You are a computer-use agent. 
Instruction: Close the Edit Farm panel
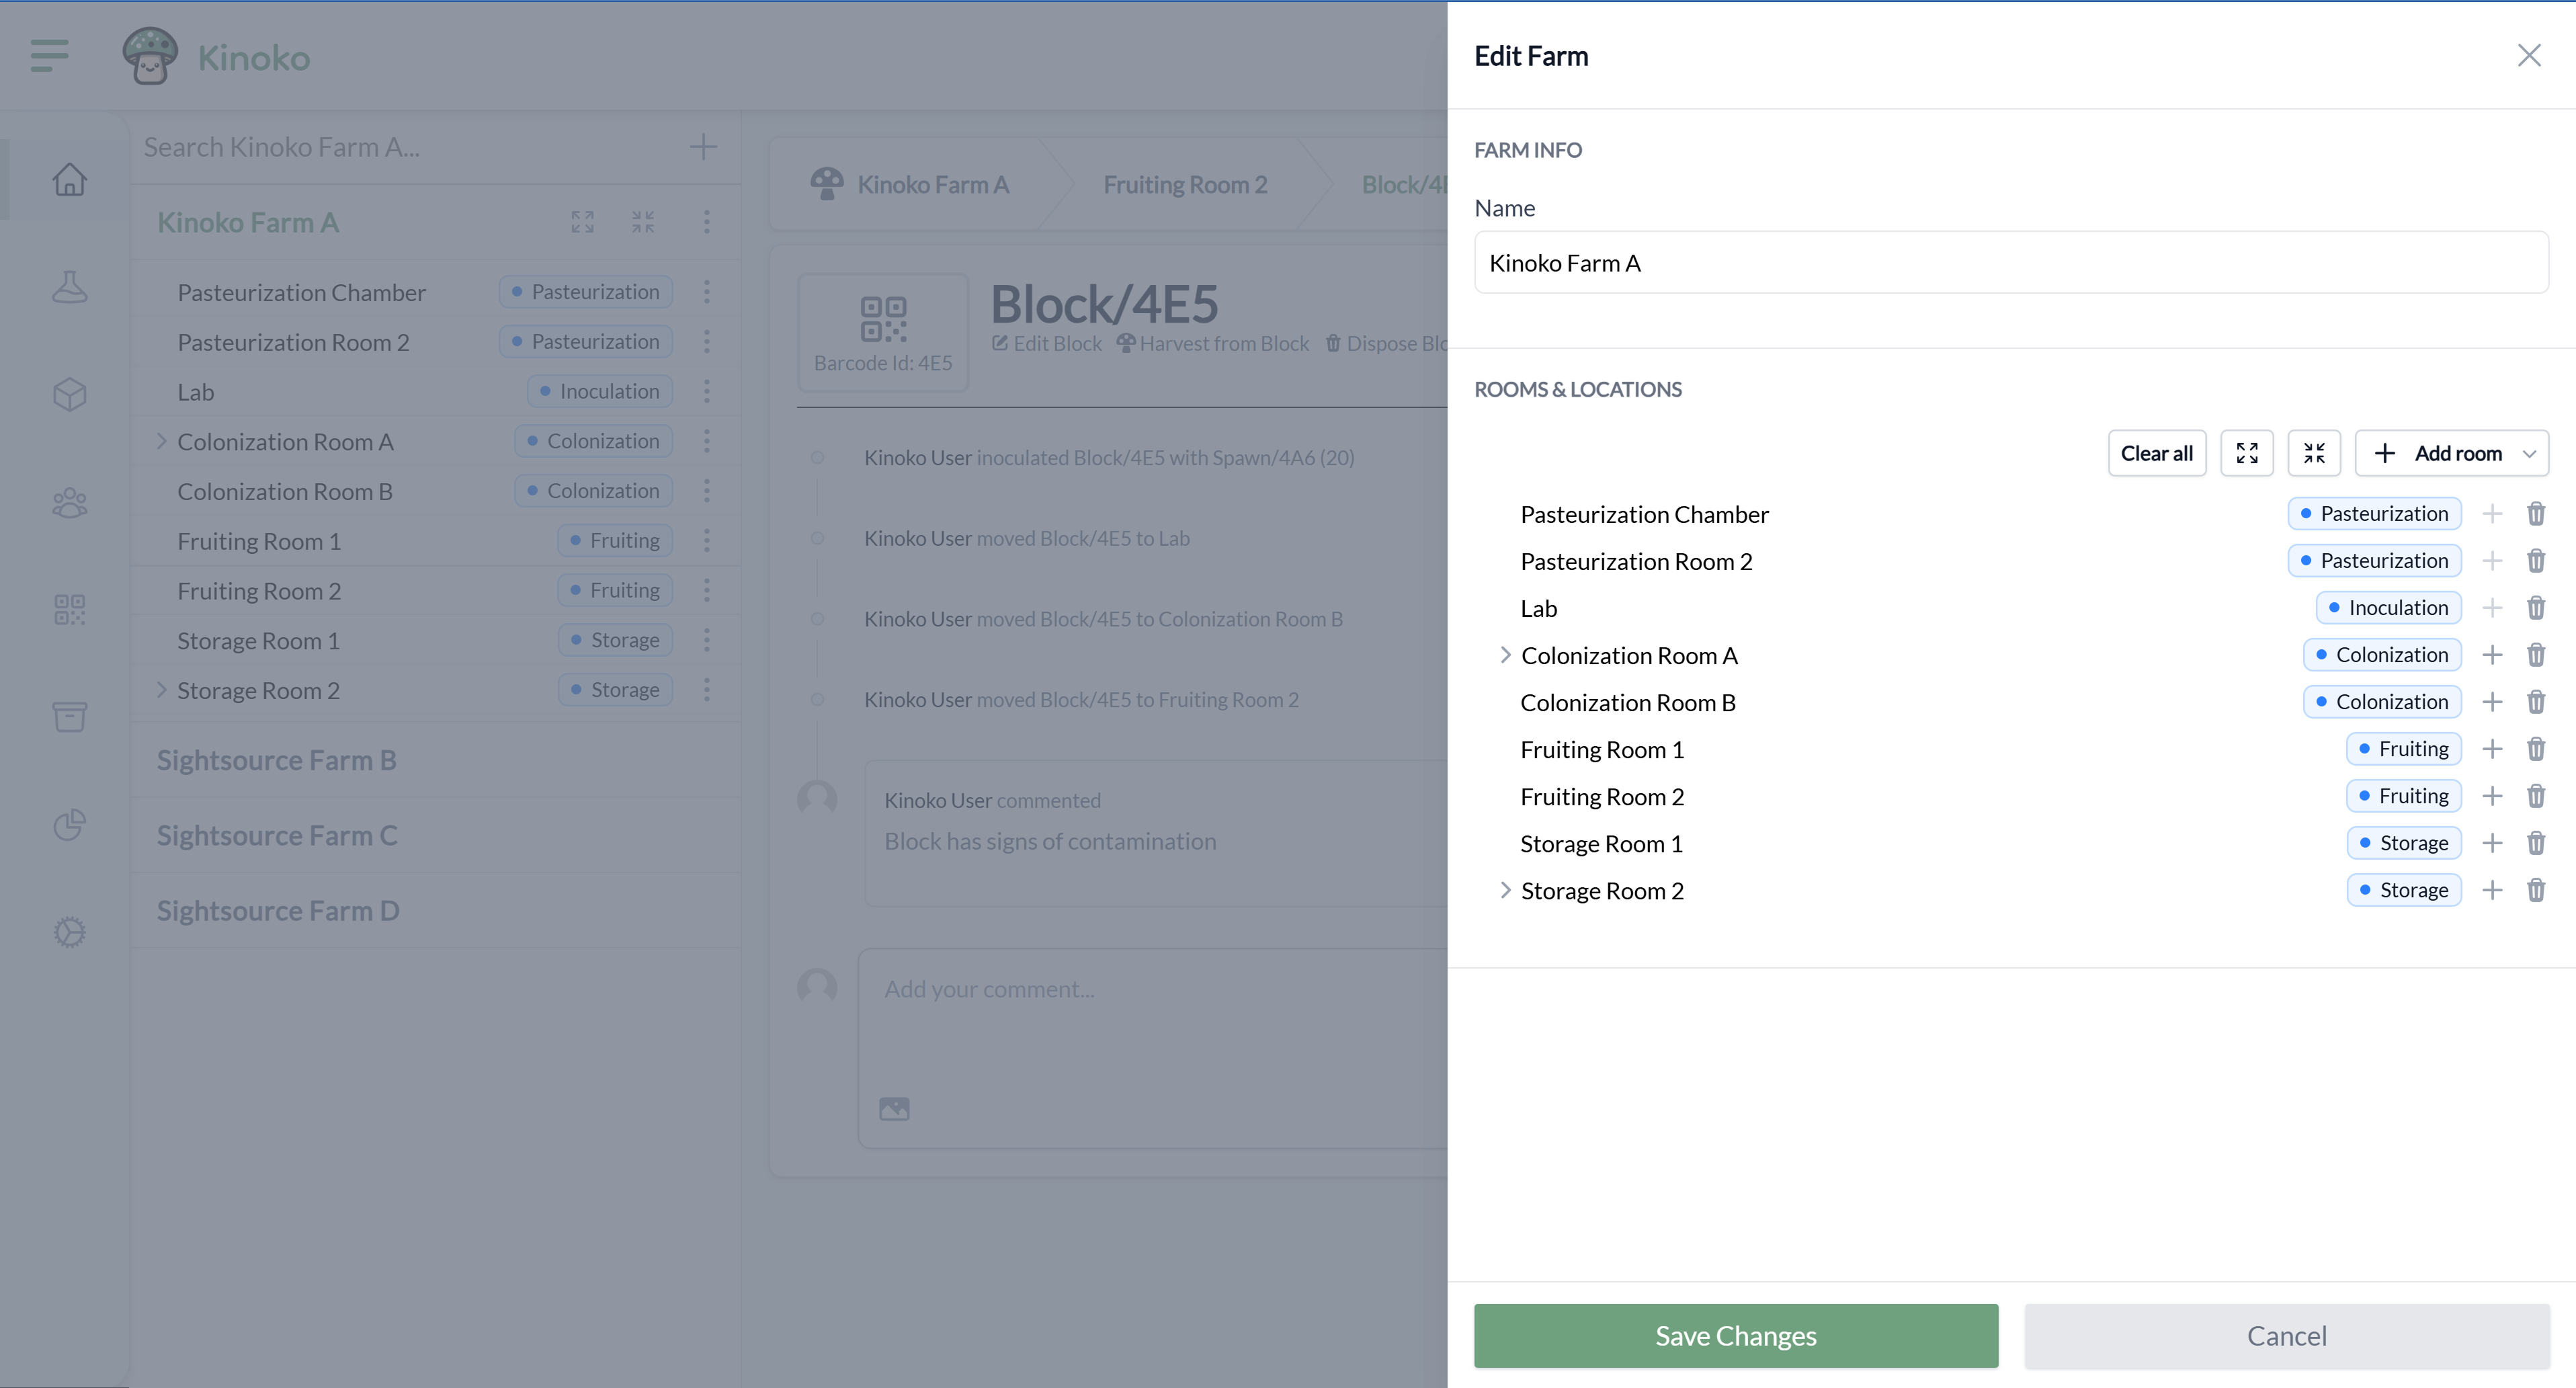point(2528,55)
